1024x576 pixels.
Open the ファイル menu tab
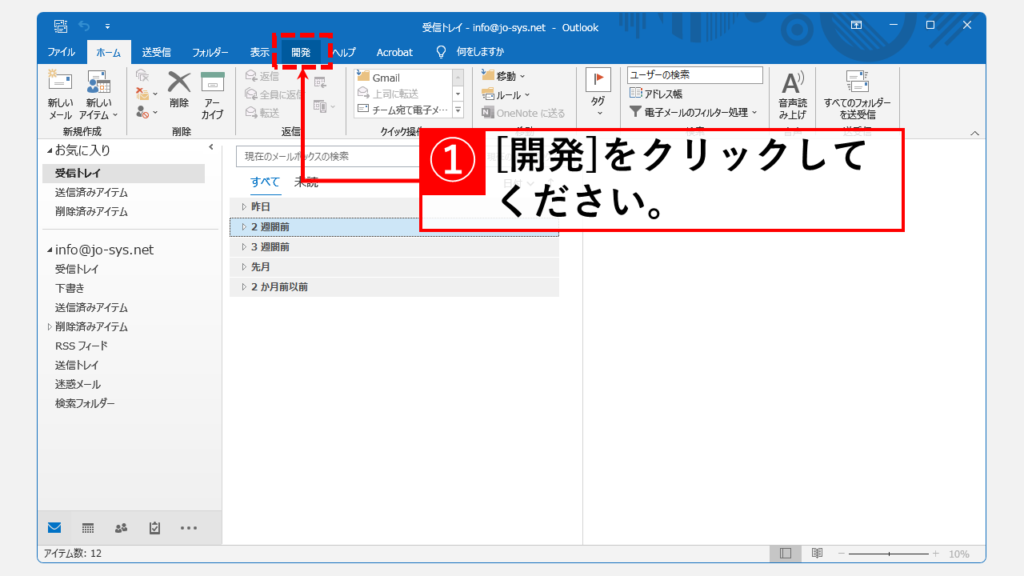tap(62, 52)
